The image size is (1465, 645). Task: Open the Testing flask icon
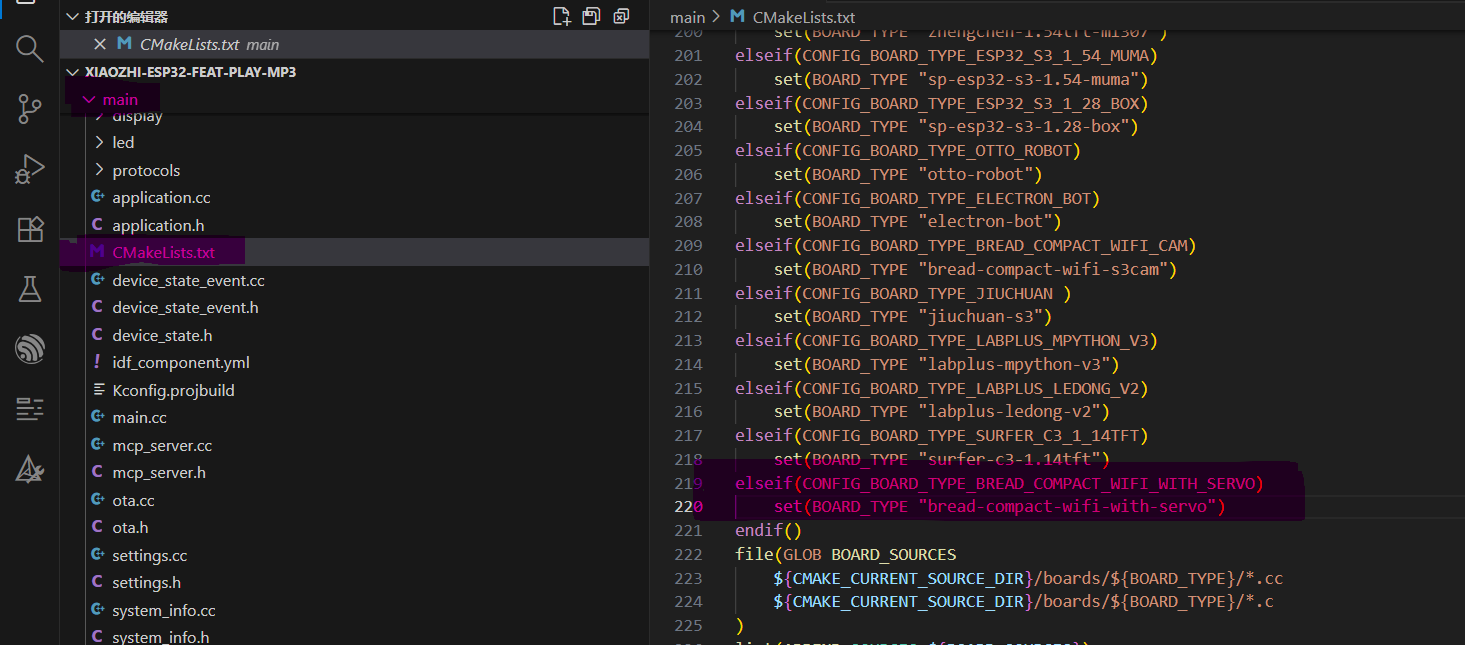tap(30, 289)
